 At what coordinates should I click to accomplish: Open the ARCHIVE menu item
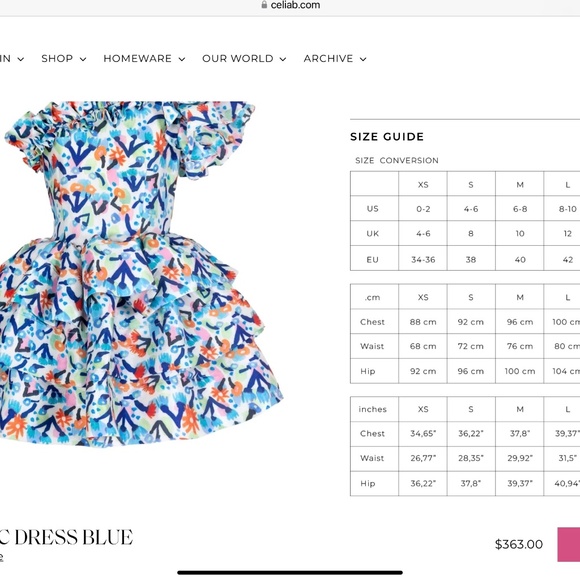click(328, 58)
